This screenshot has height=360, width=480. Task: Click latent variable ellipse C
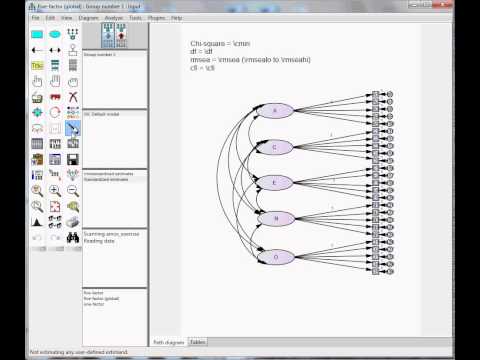pos(275,147)
